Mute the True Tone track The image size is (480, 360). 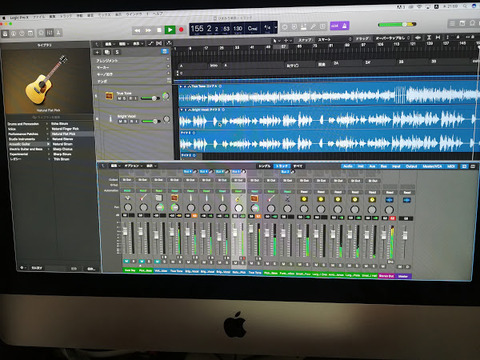coord(119,99)
